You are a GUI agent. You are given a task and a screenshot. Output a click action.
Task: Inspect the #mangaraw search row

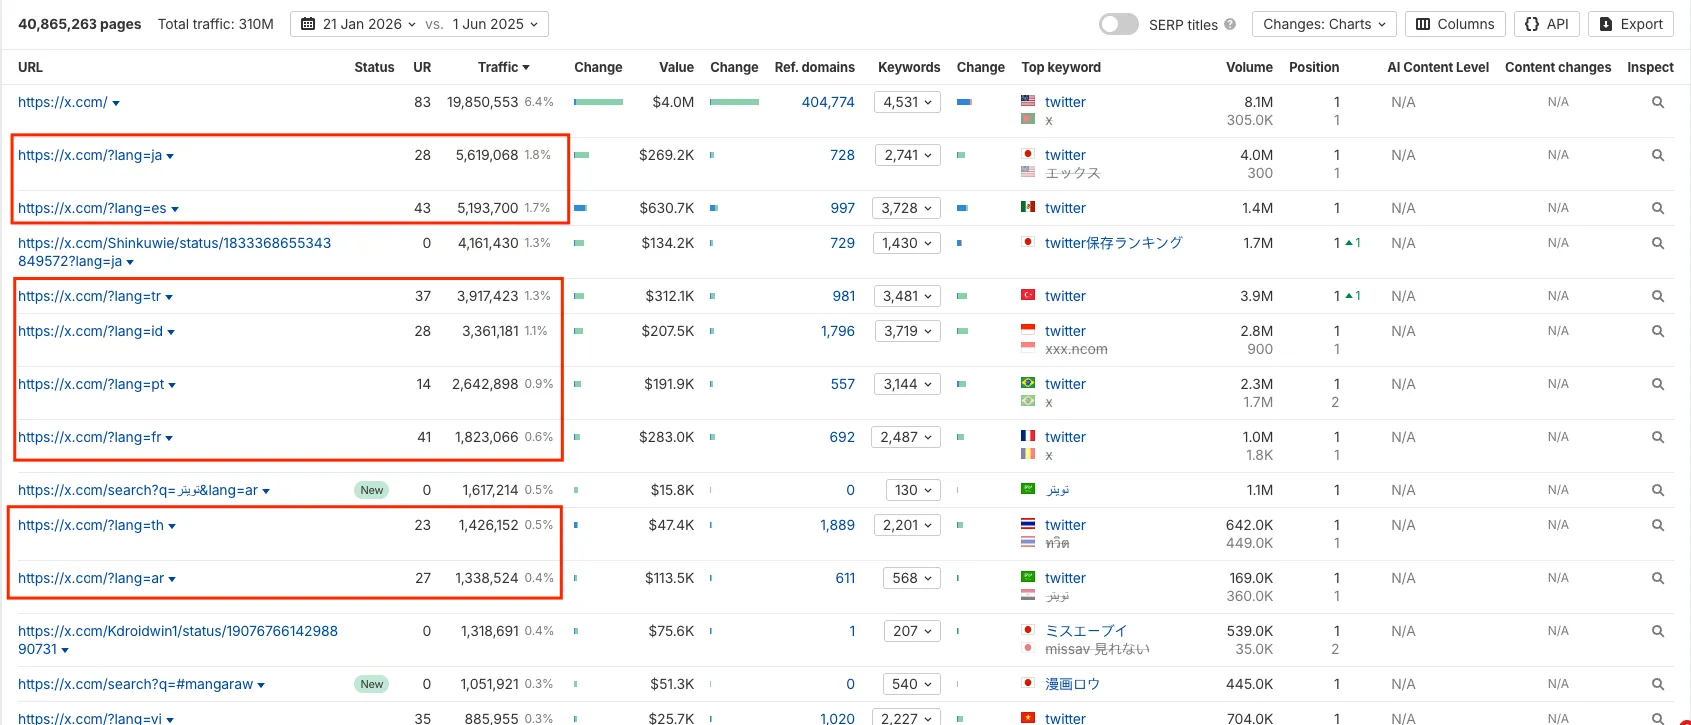[1657, 684]
